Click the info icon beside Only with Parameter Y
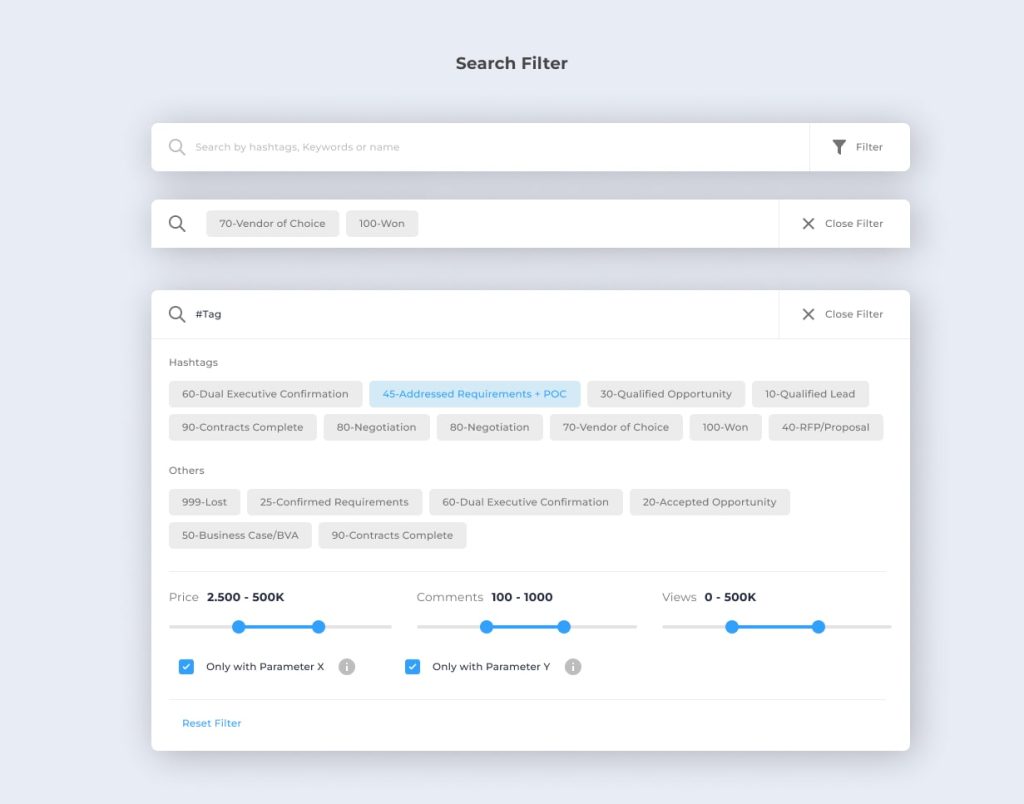Viewport: 1024px width, 804px height. tap(573, 666)
